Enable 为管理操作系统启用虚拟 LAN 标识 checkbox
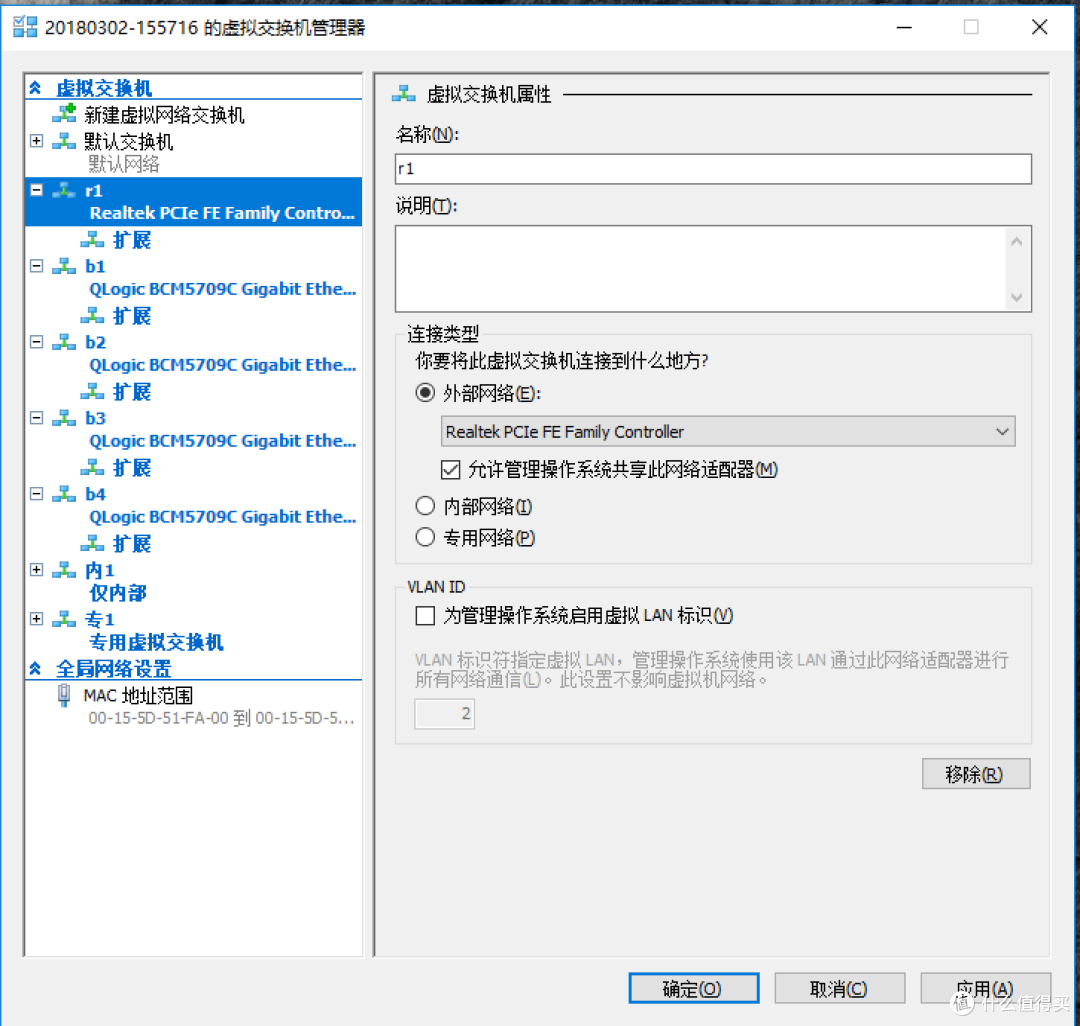This screenshot has width=1080, height=1026. (425, 615)
